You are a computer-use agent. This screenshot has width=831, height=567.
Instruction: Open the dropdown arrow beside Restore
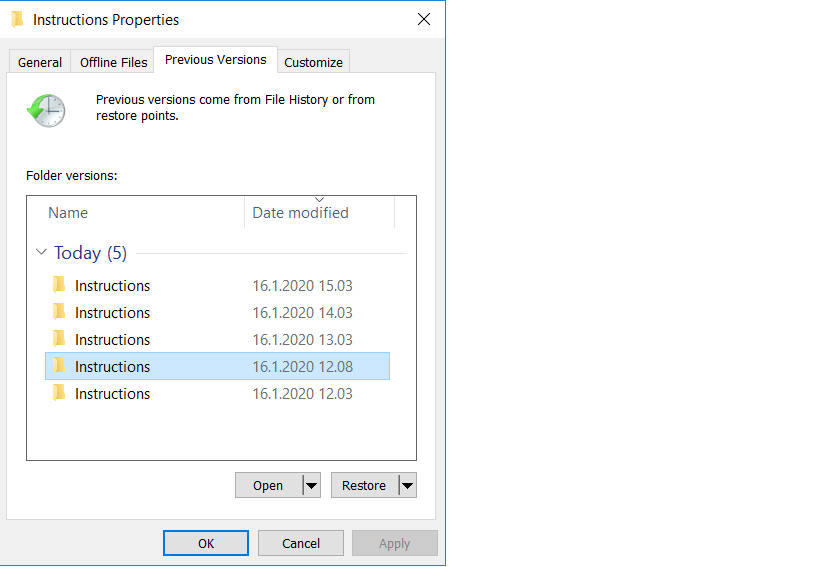(406, 486)
